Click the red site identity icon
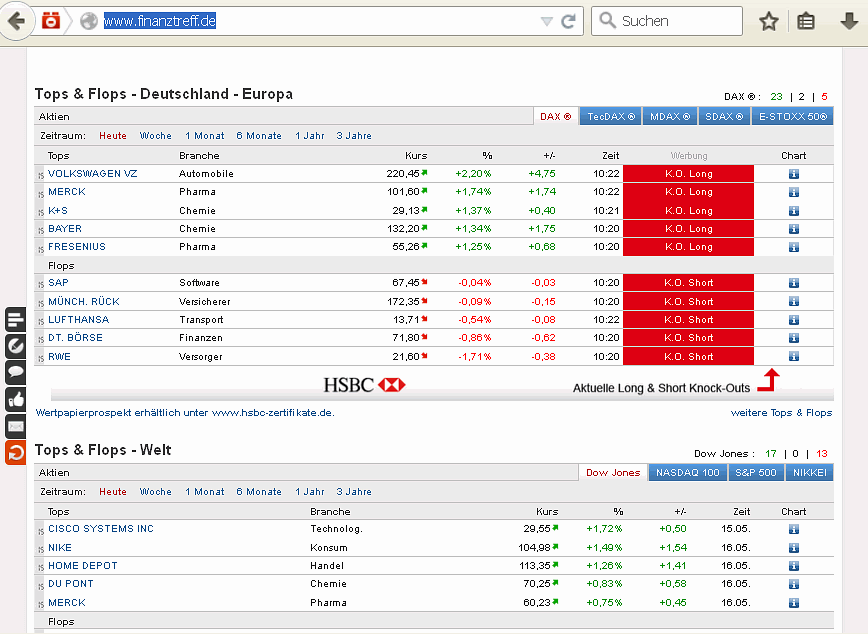 pyautogui.click(x=51, y=21)
